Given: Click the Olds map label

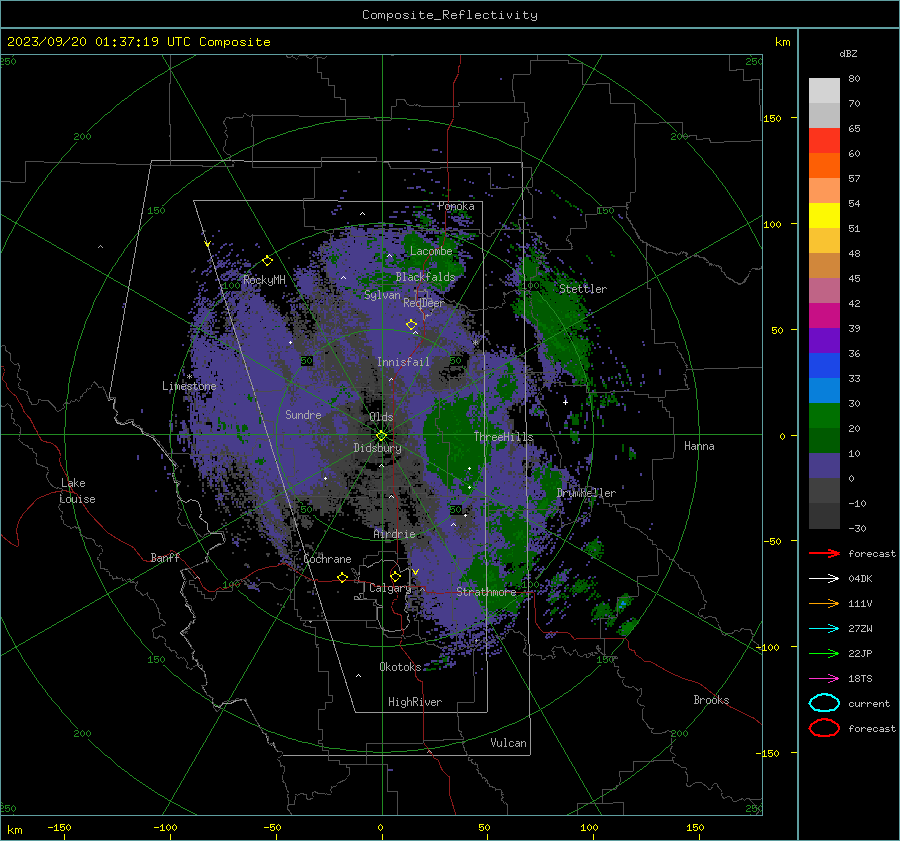Looking at the screenshot, I should coord(381,417).
